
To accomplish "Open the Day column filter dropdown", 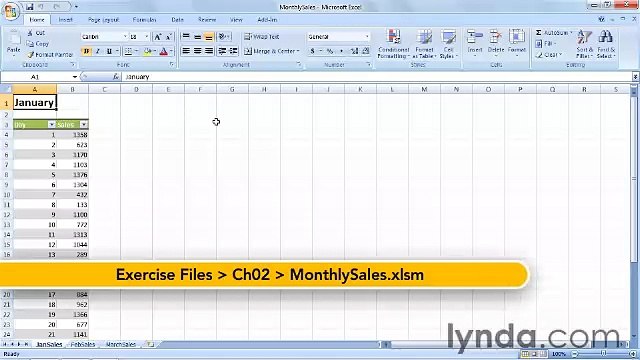I will point(51,124).
